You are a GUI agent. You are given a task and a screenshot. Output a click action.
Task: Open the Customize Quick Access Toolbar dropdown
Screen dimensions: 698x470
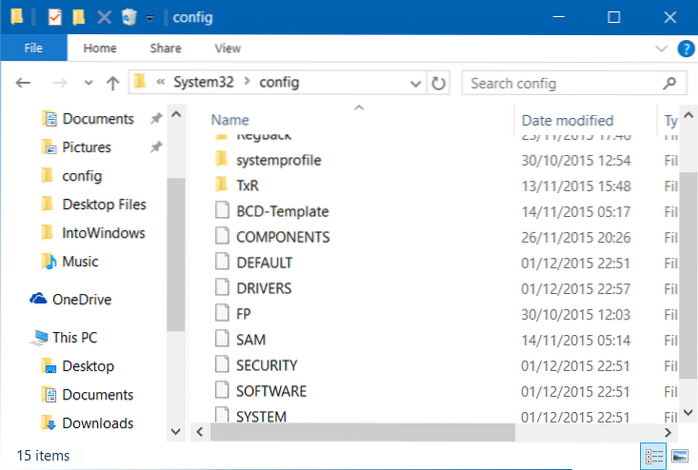[x=149, y=18]
